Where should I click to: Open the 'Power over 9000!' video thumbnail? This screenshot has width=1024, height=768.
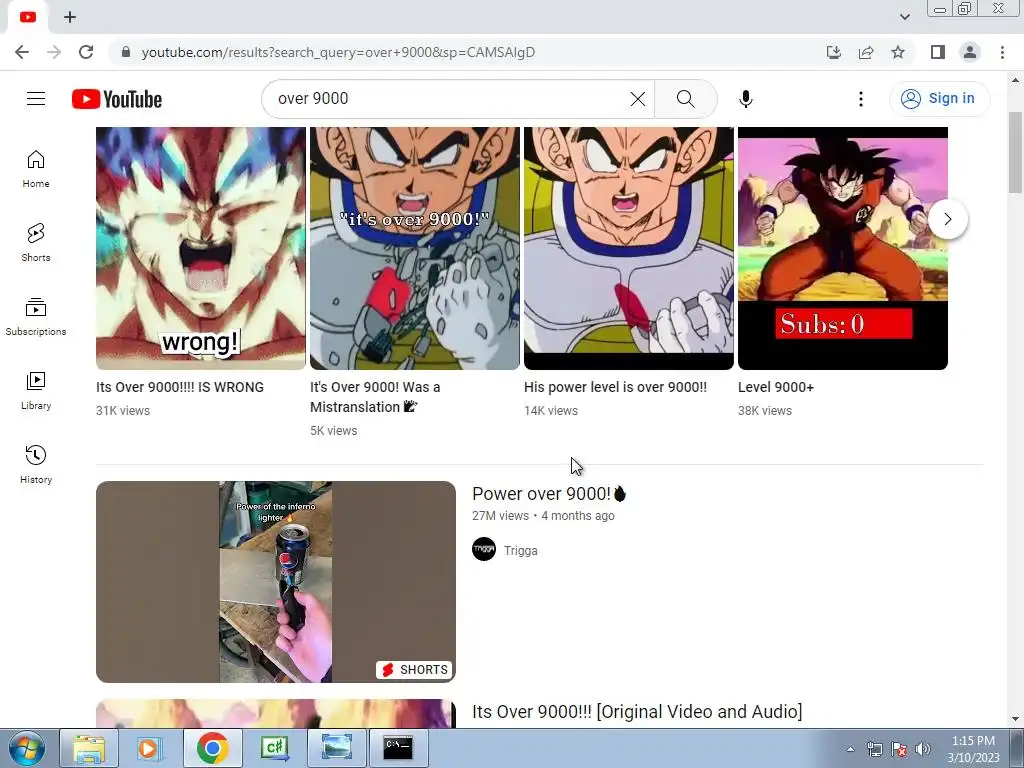tap(276, 582)
